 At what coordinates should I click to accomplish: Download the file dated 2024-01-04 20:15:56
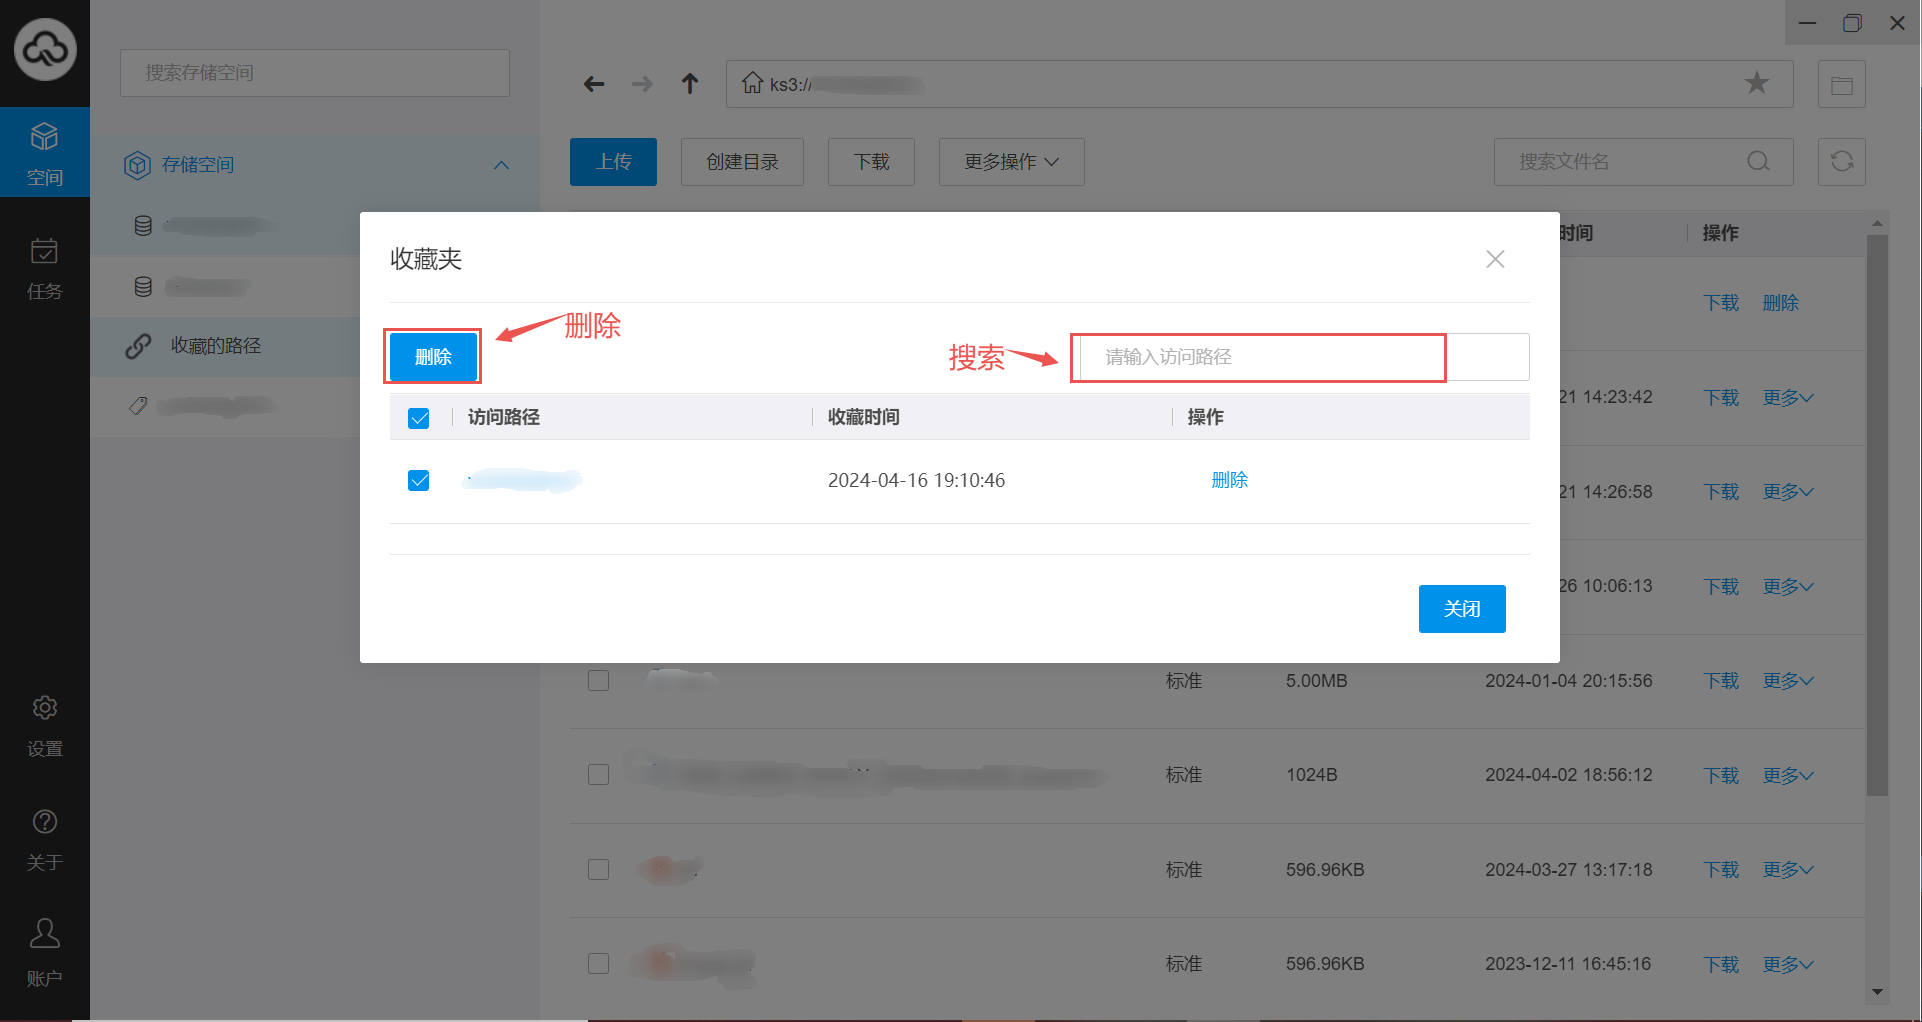pyautogui.click(x=1722, y=681)
